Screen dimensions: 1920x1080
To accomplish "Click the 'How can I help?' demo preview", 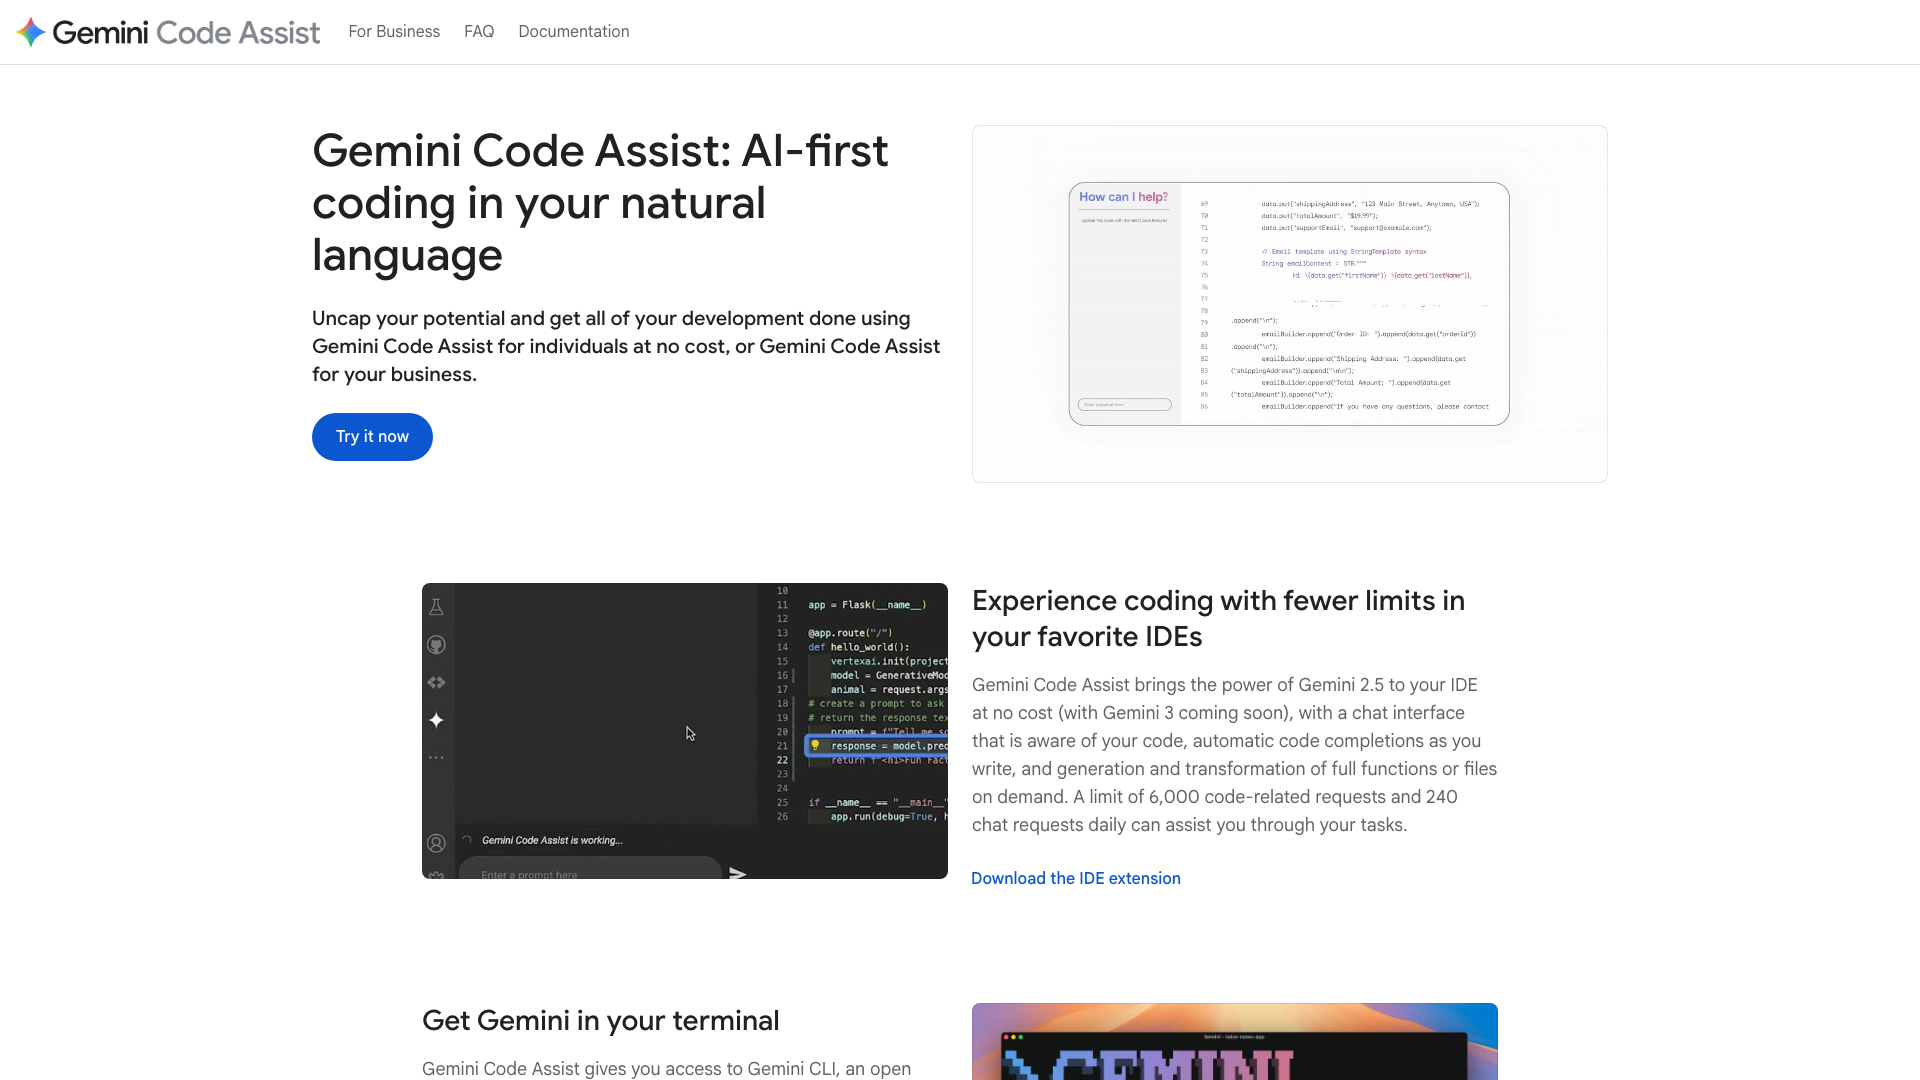I will point(1288,303).
